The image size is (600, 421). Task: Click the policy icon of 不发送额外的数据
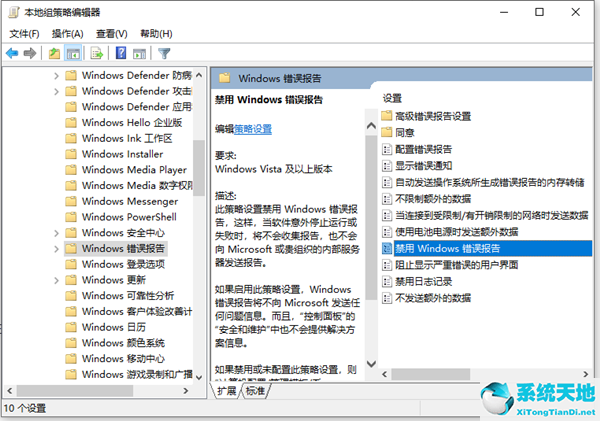[387, 298]
